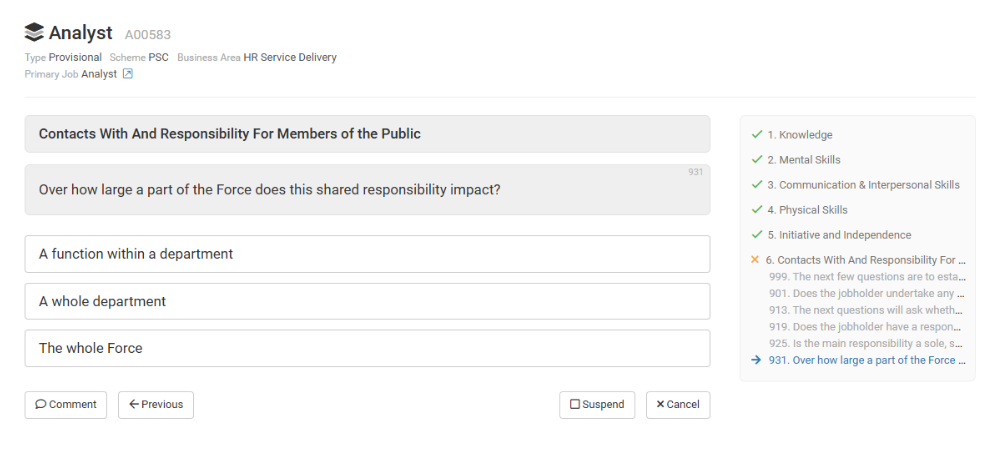The image size is (1000, 450).
Task: Click the stacked layers Analyst icon
Action: tap(35, 33)
